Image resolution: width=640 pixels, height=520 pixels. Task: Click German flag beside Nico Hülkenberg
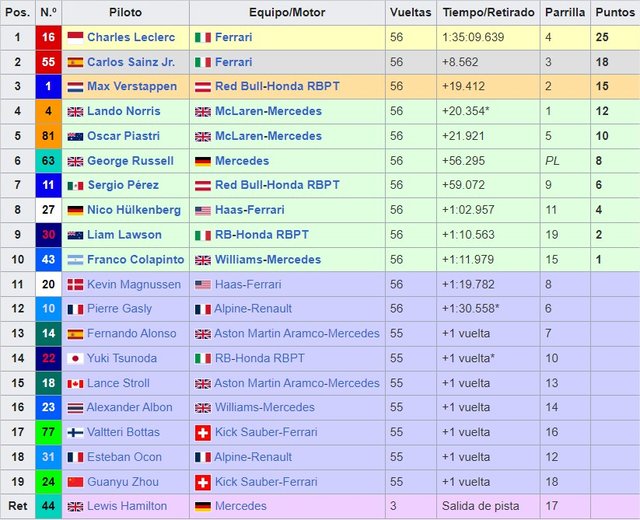(x=75, y=211)
